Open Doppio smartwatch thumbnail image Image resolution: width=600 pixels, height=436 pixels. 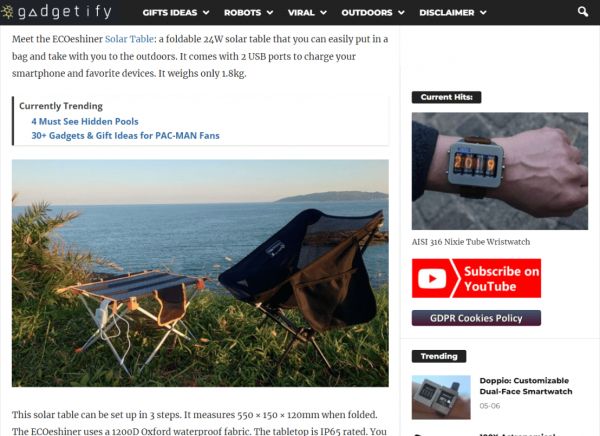[x=441, y=397]
